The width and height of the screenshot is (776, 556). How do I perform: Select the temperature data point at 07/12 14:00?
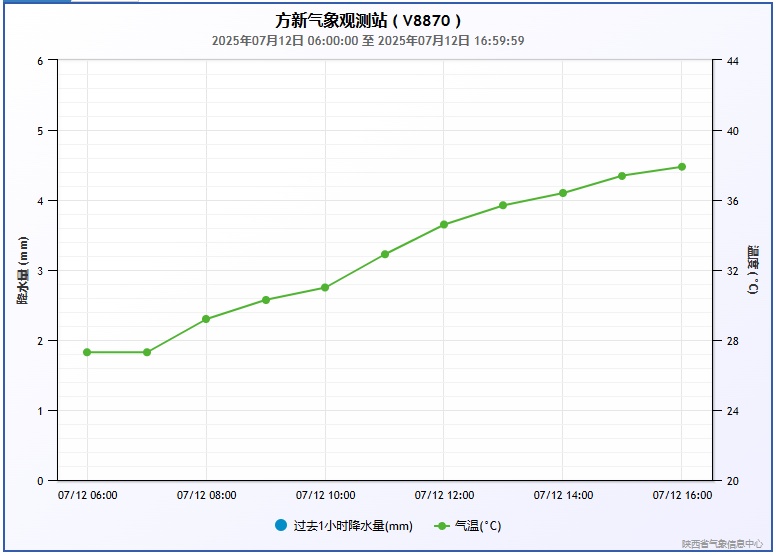[563, 193]
